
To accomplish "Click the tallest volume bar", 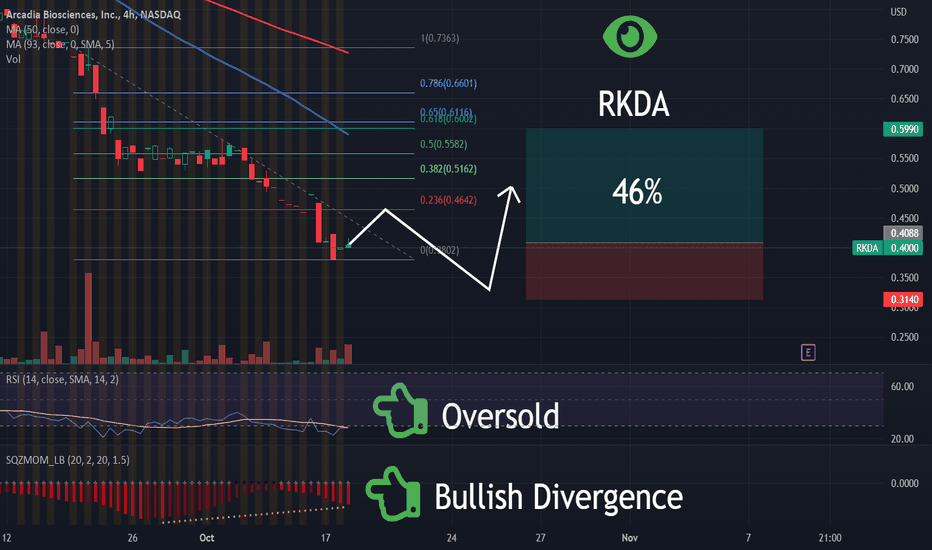I will [x=89, y=318].
